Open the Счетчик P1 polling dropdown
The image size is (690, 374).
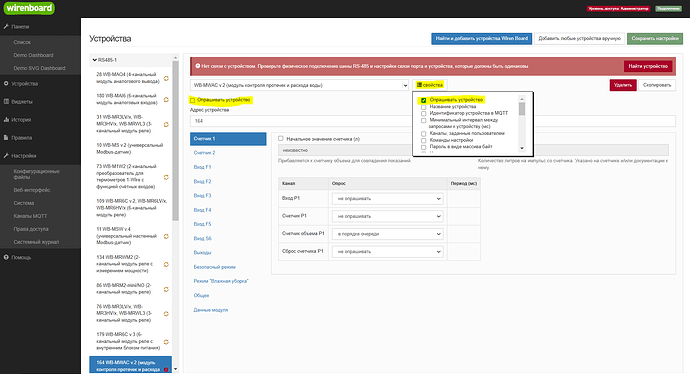click(388, 216)
